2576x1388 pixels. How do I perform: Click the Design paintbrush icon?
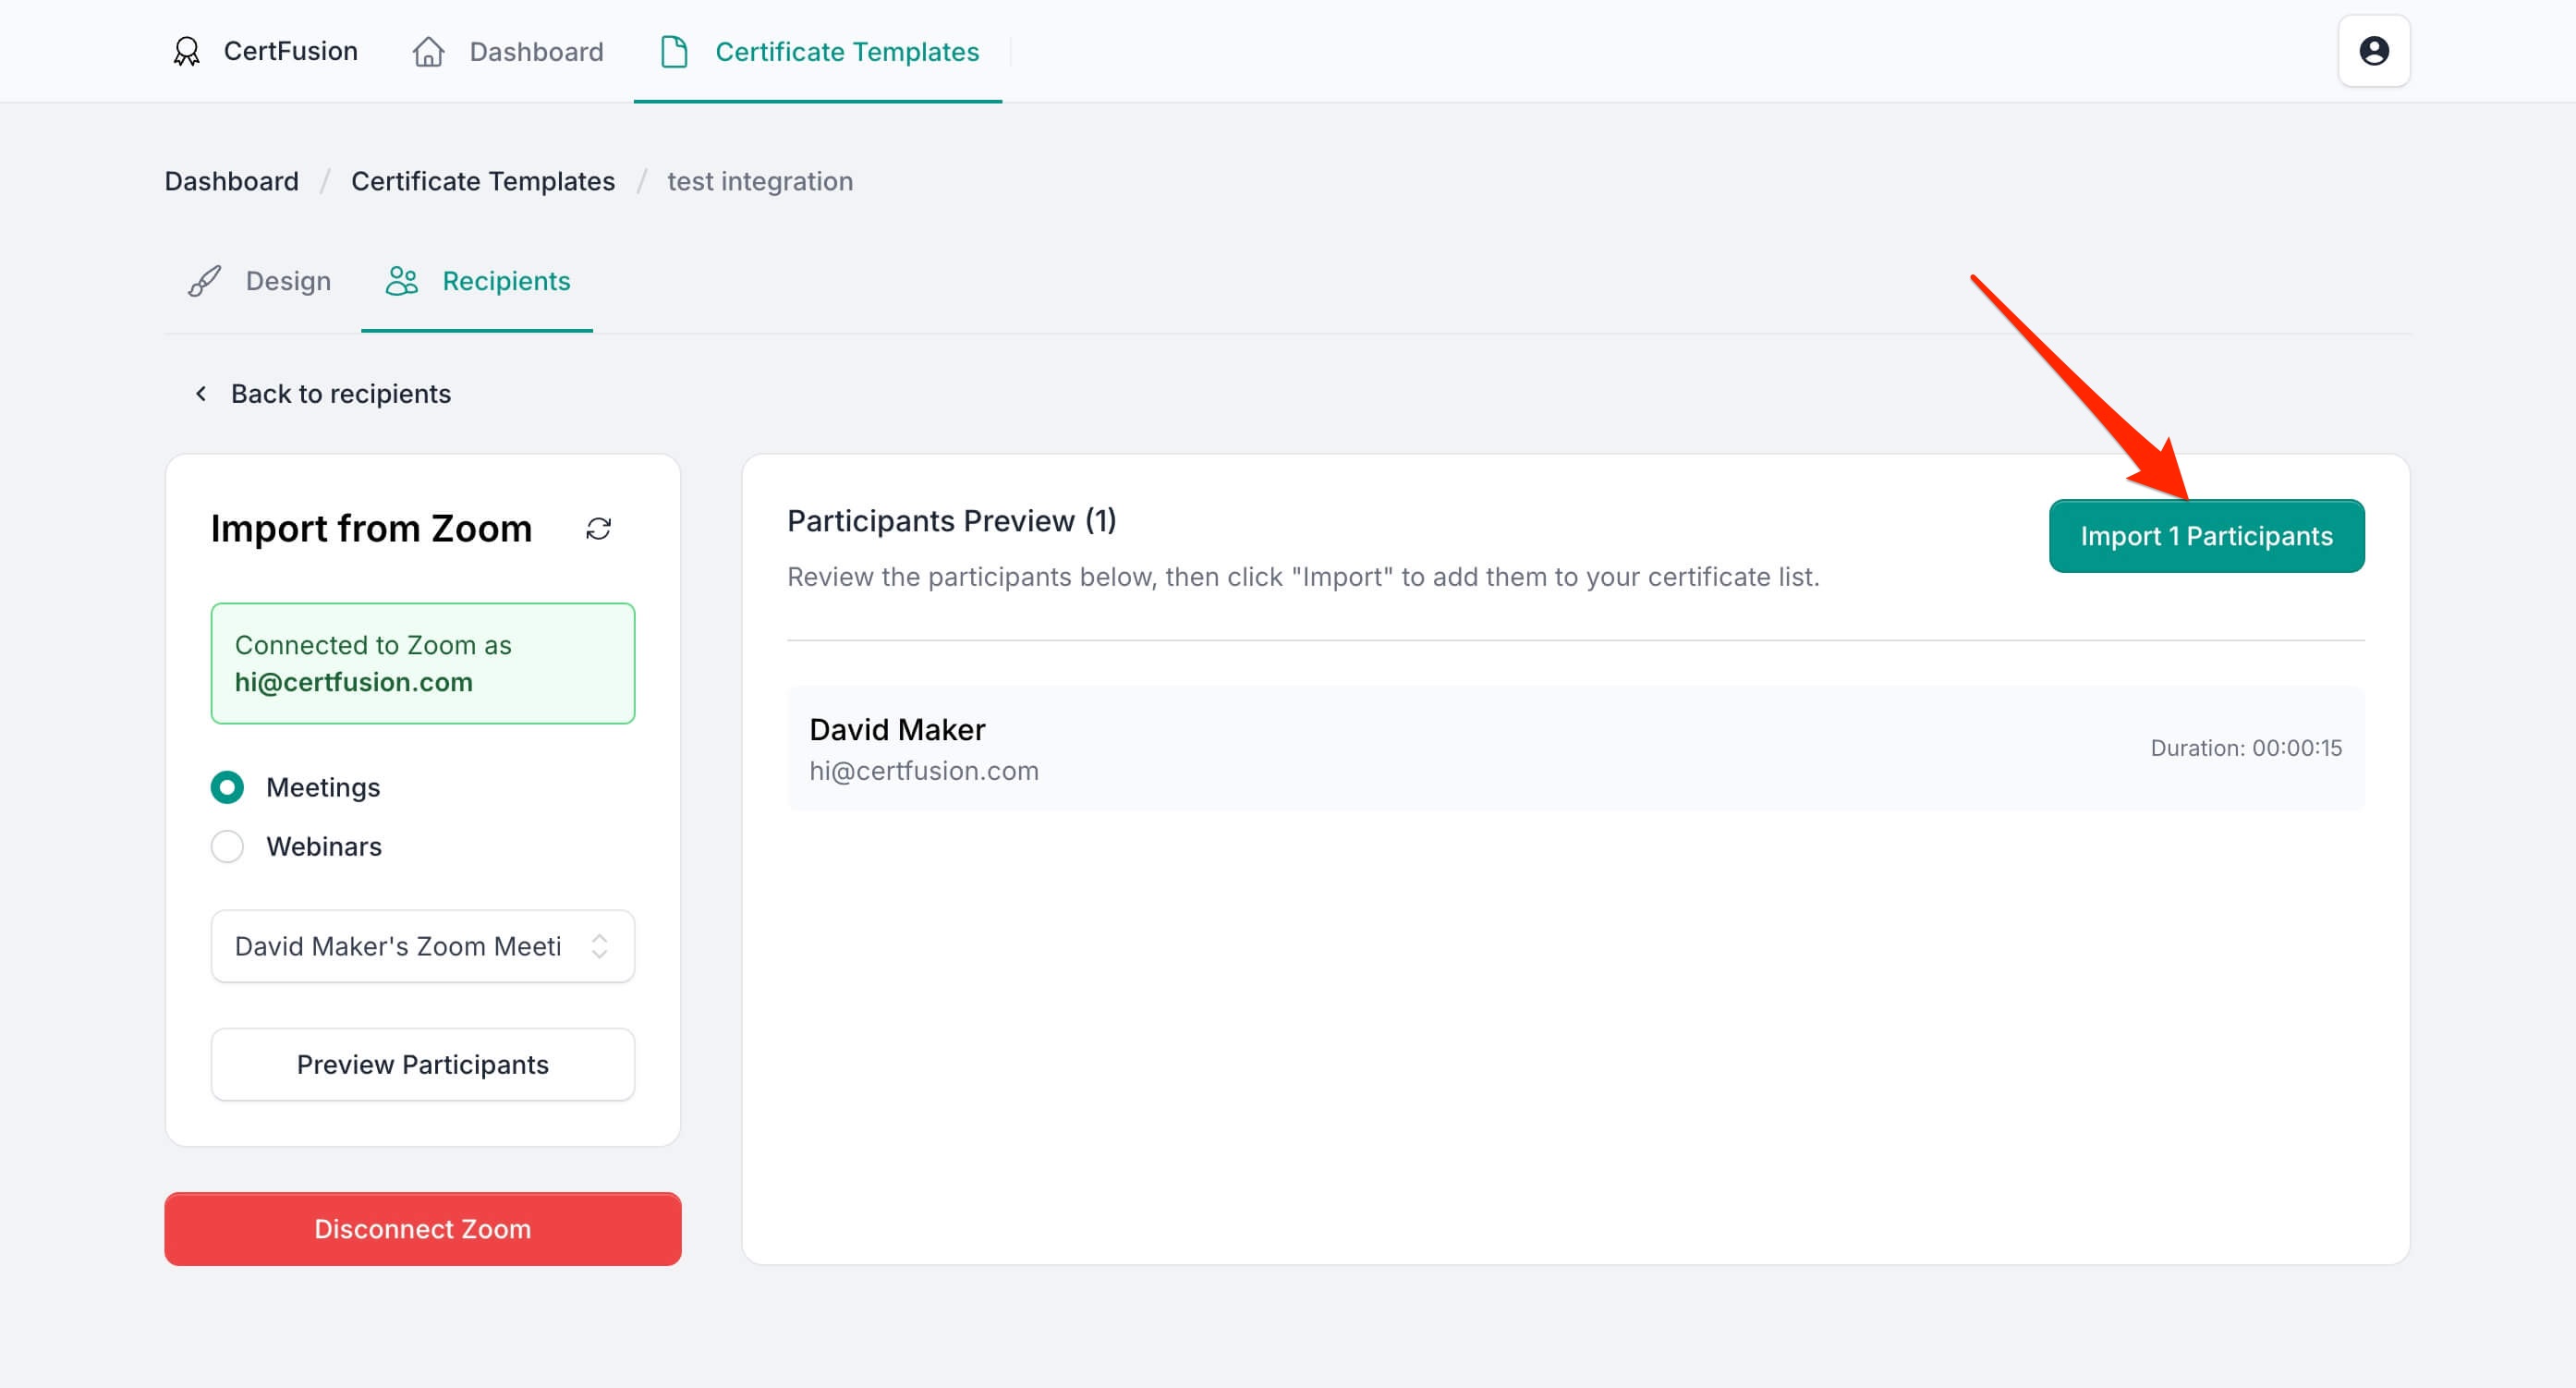pyautogui.click(x=205, y=281)
